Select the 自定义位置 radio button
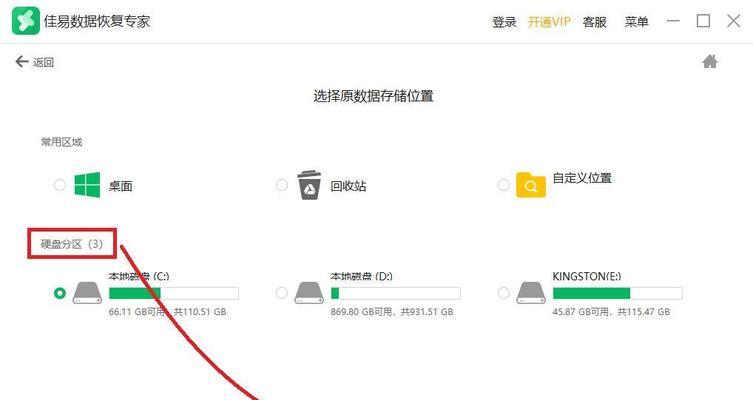Viewport: 753px width, 400px height. point(503,185)
